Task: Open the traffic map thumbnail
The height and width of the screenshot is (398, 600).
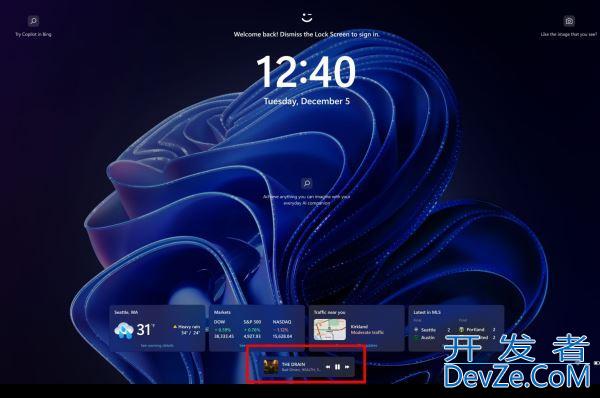Action: [x=330, y=329]
